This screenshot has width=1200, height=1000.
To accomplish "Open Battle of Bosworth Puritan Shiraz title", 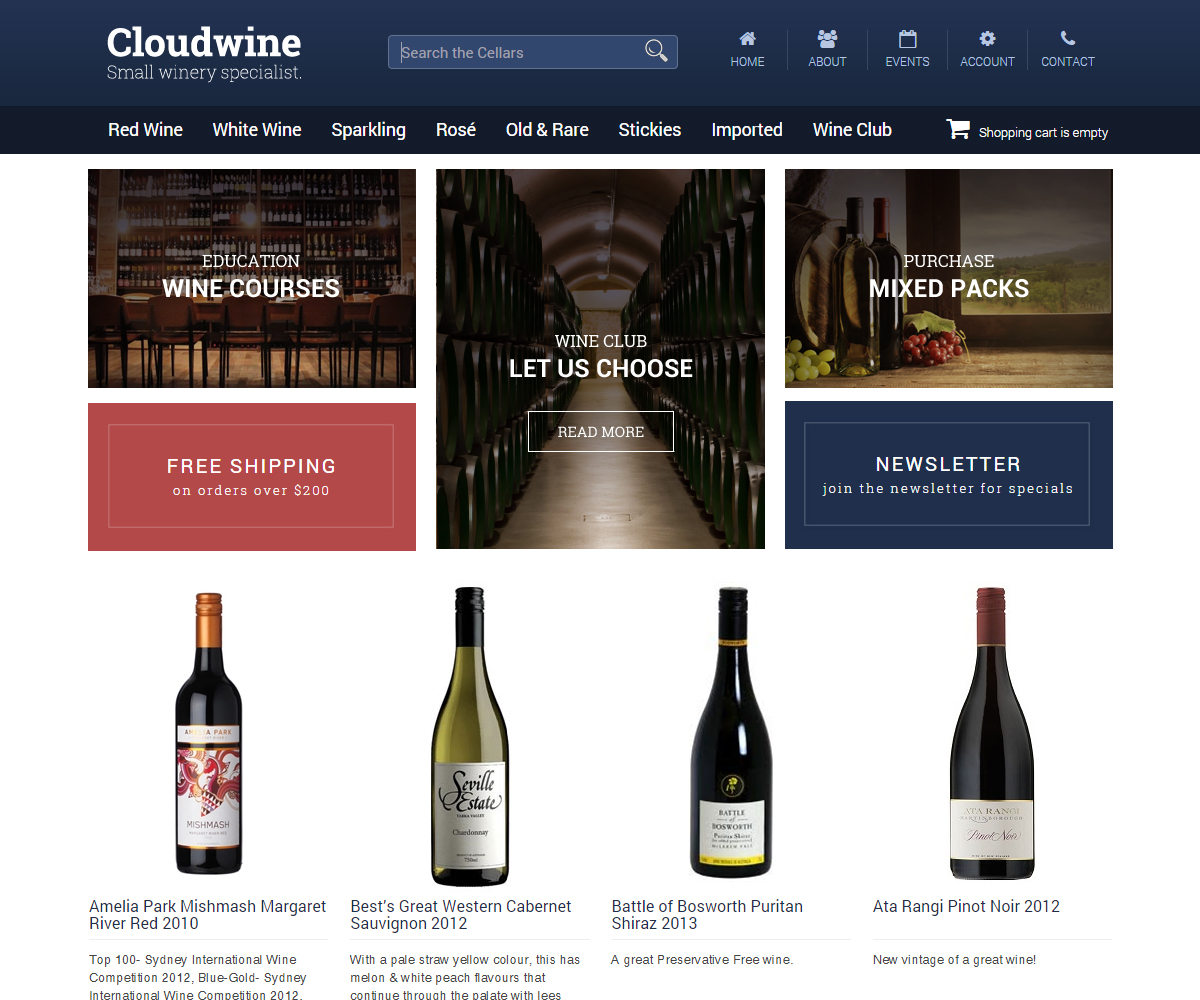I will (x=707, y=915).
